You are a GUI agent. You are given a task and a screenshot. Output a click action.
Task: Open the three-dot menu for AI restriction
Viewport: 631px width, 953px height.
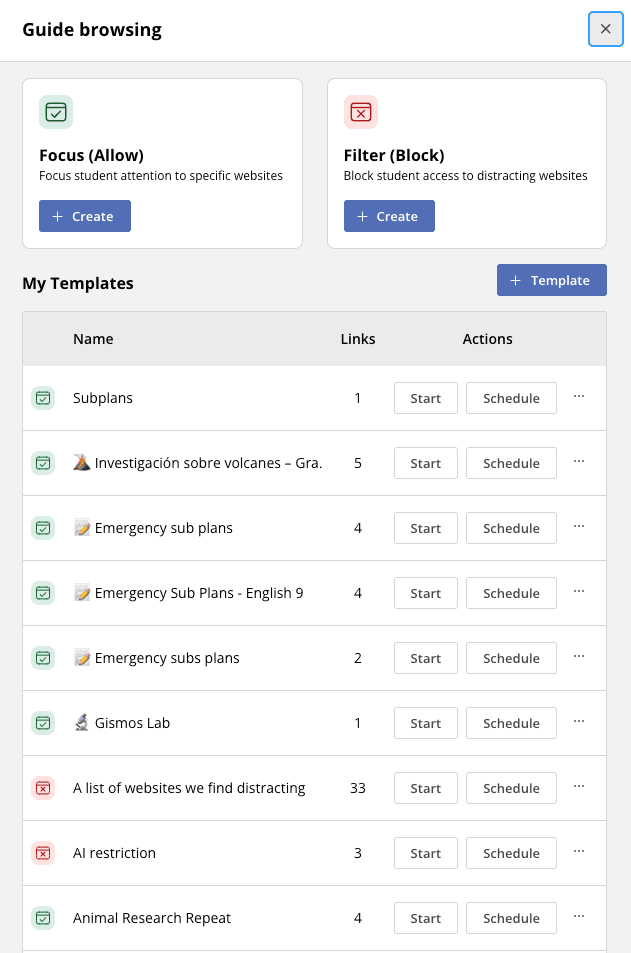[579, 852]
